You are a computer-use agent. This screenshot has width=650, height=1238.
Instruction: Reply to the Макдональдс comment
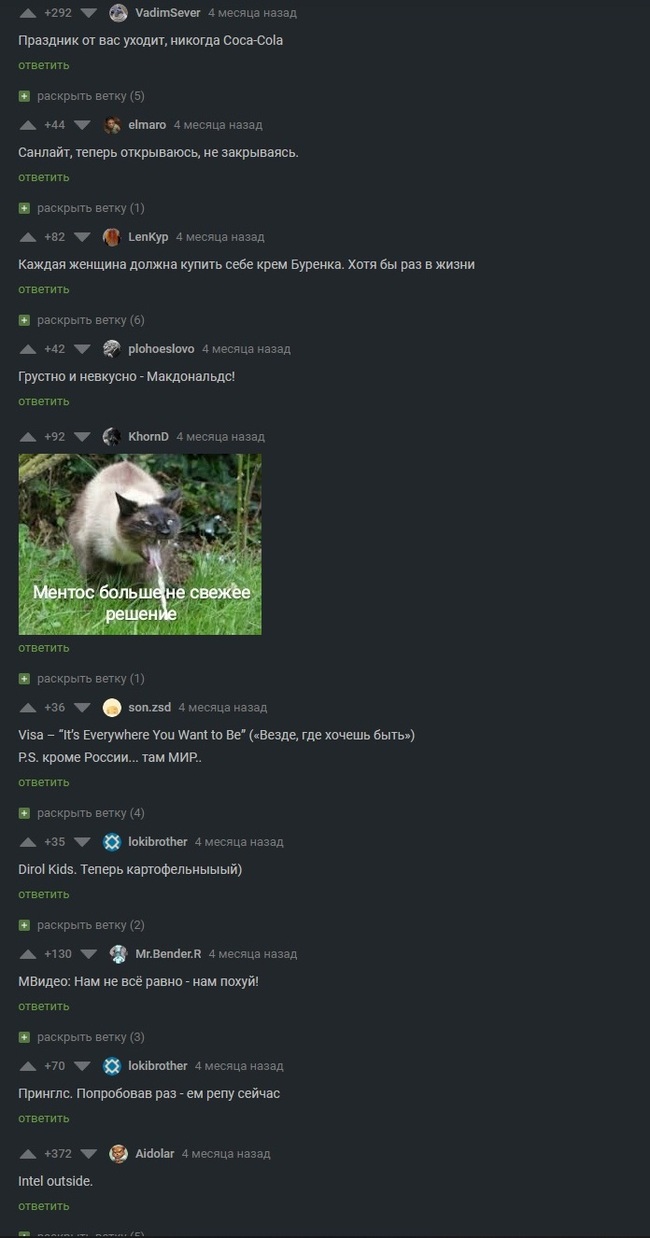click(44, 401)
